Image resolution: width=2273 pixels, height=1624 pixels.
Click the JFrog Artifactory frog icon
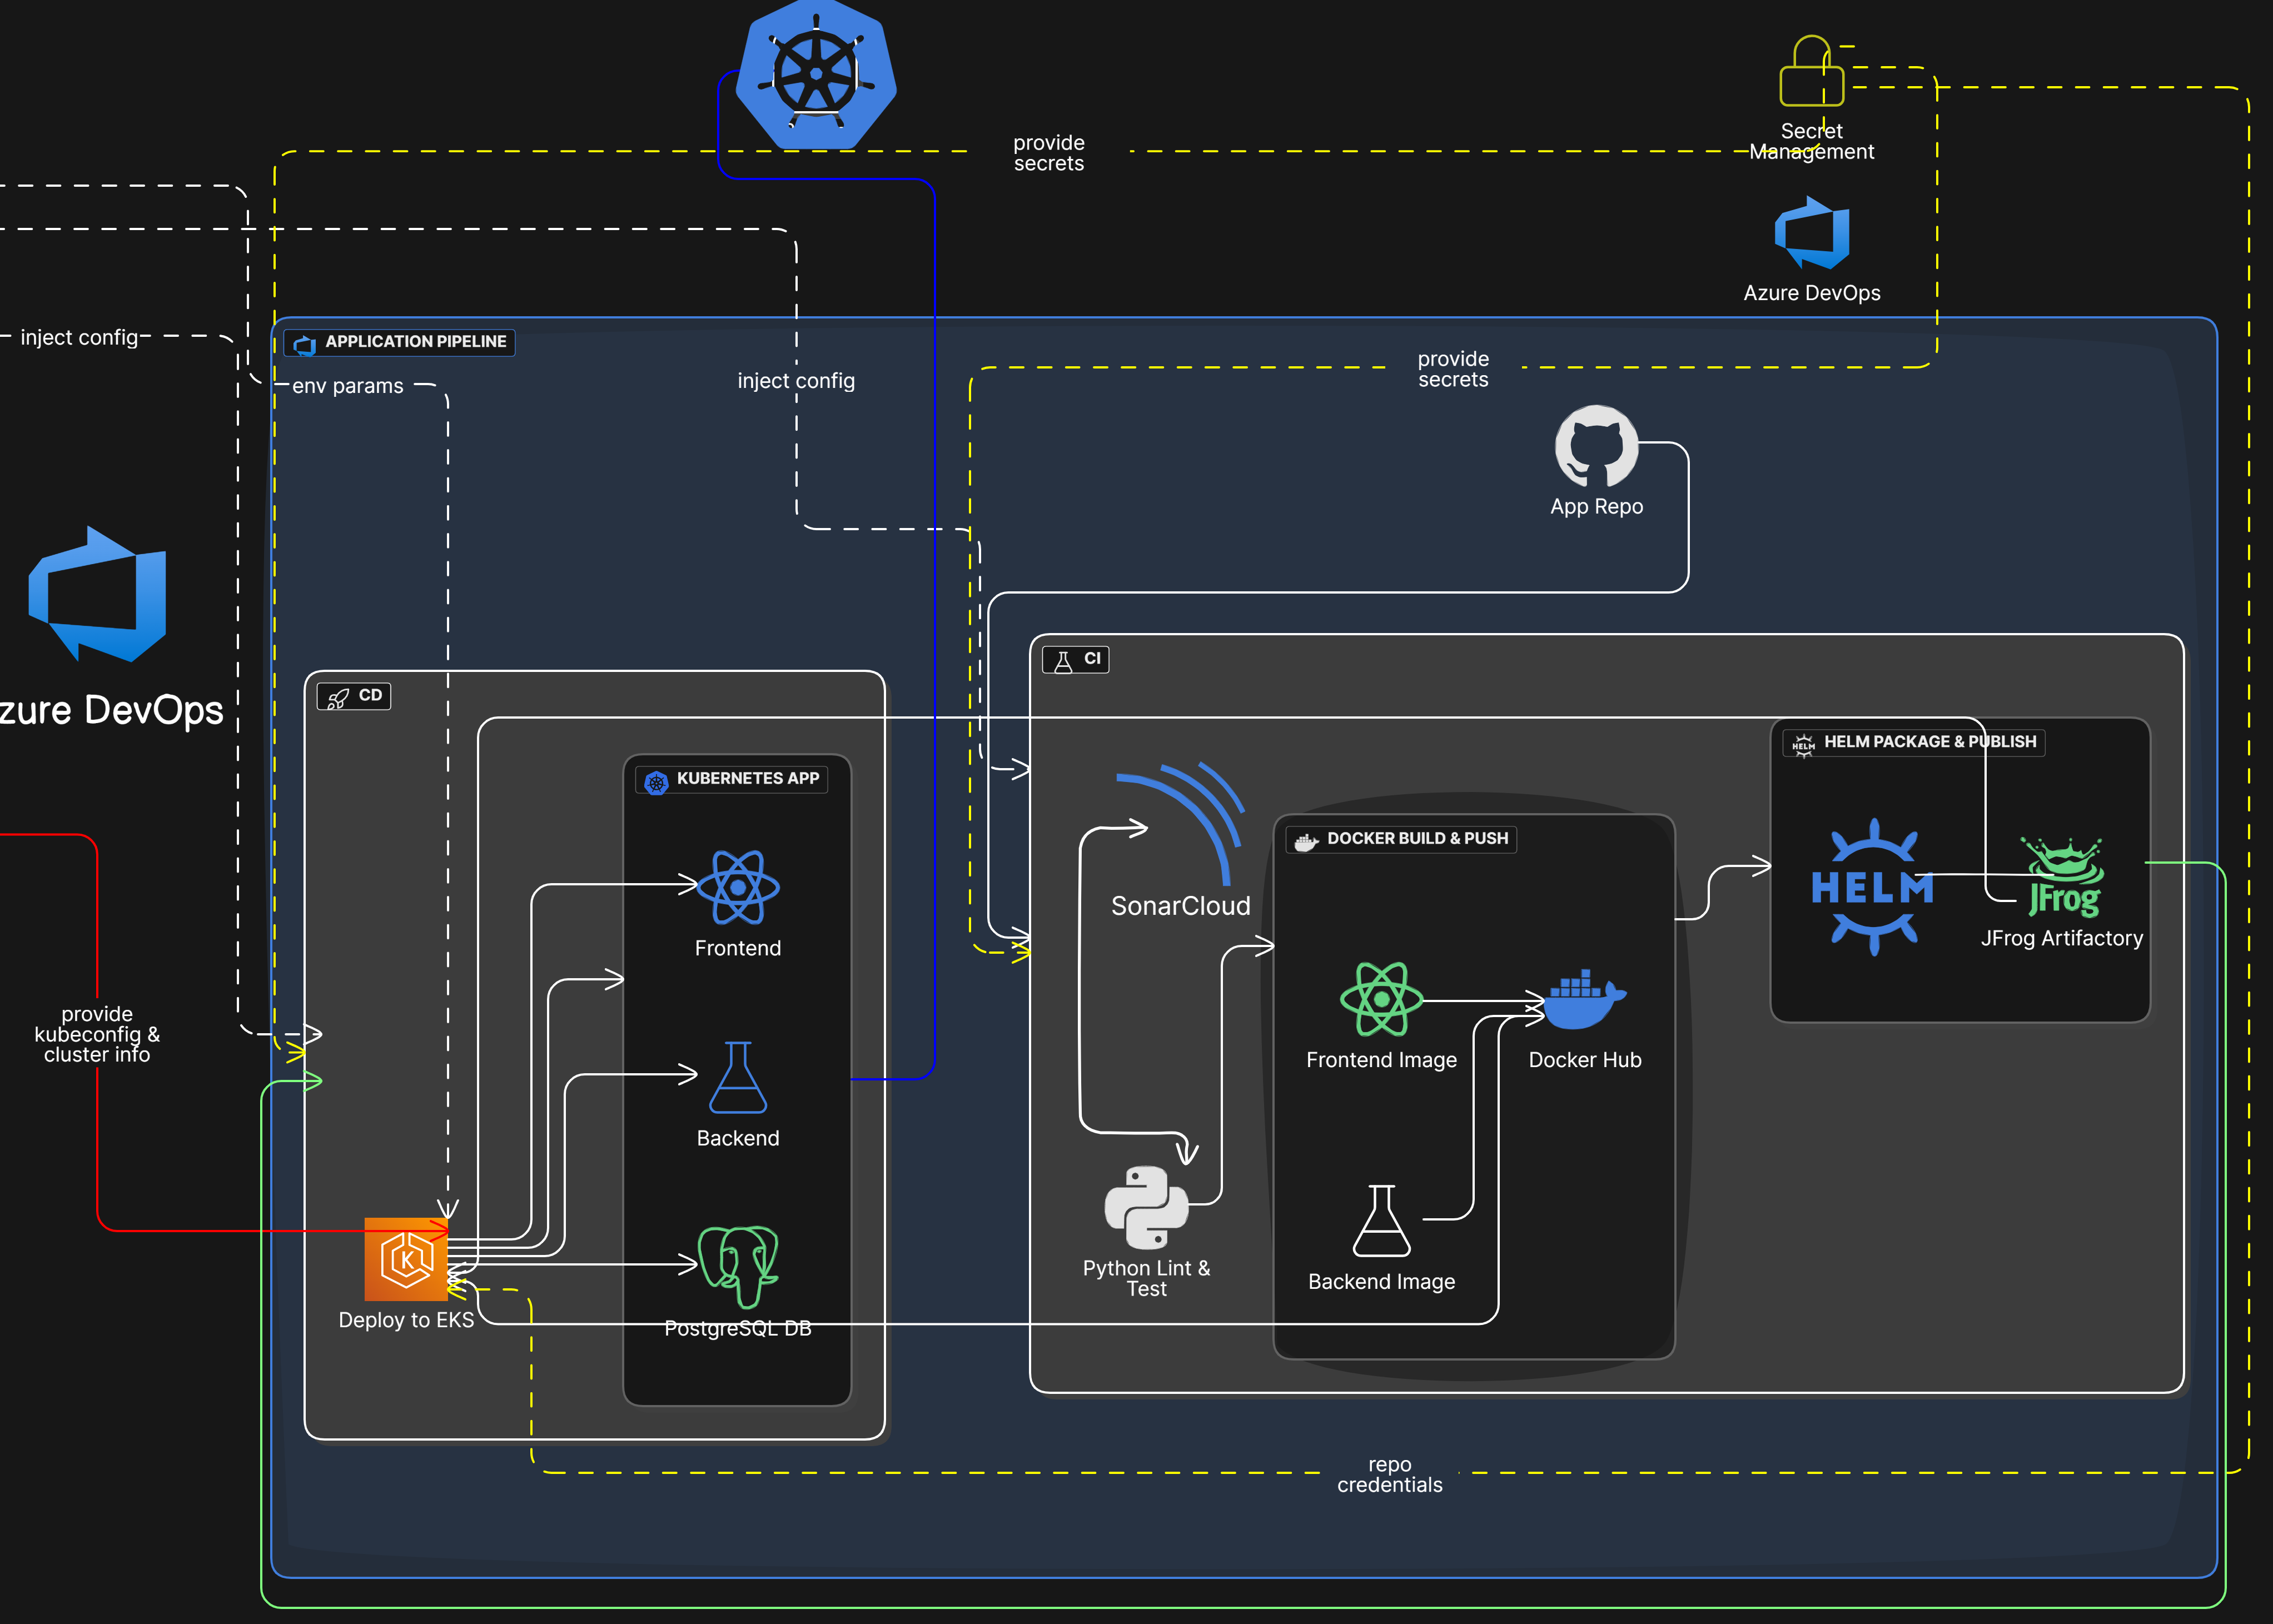pyautogui.click(x=2062, y=877)
